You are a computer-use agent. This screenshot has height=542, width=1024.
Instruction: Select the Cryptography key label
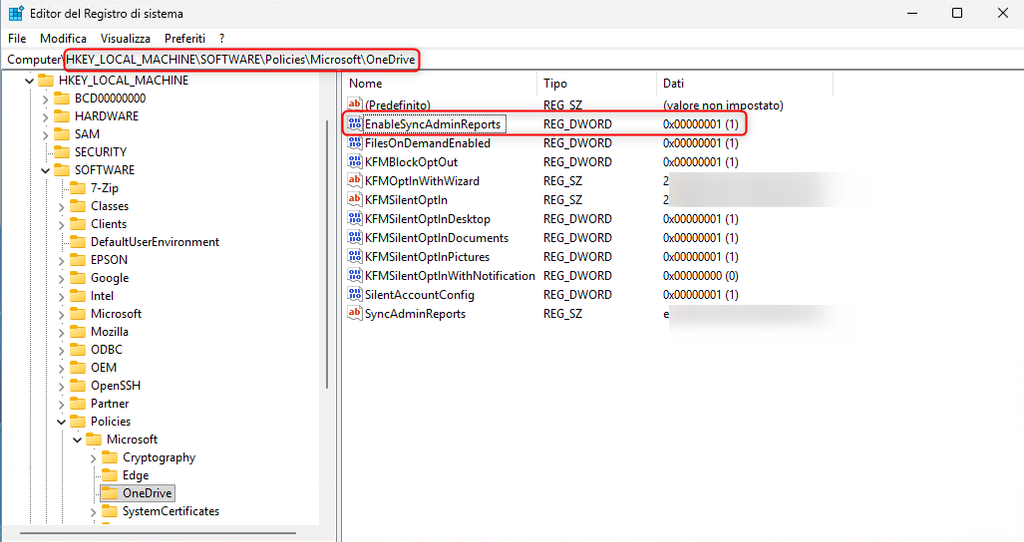(x=159, y=457)
